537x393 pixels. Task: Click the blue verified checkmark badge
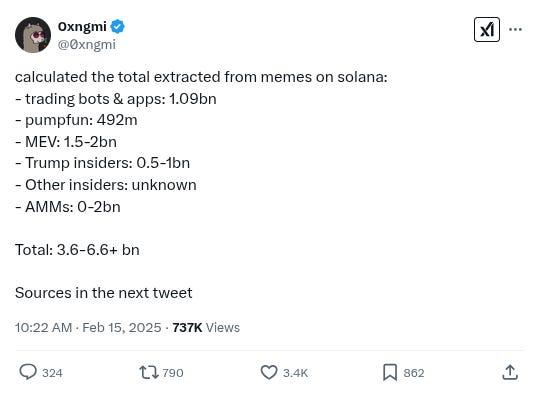[117, 27]
